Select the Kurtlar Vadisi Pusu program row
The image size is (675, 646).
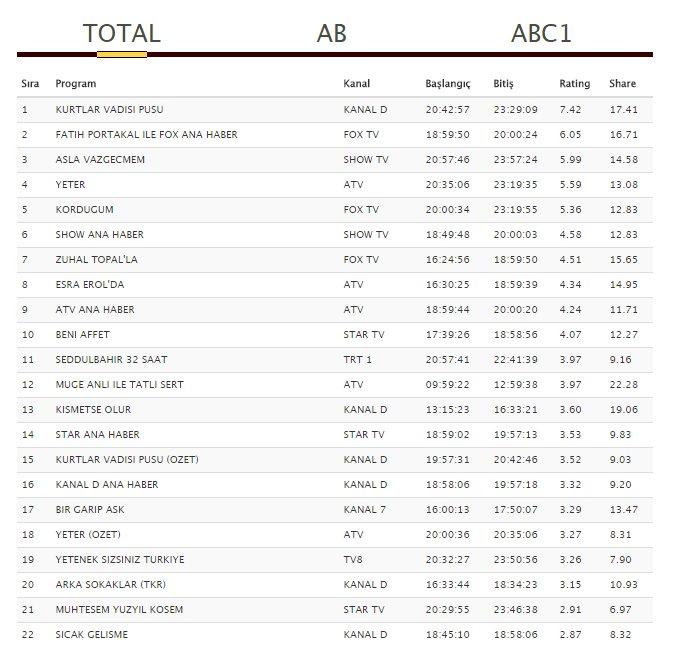(108, 109)
